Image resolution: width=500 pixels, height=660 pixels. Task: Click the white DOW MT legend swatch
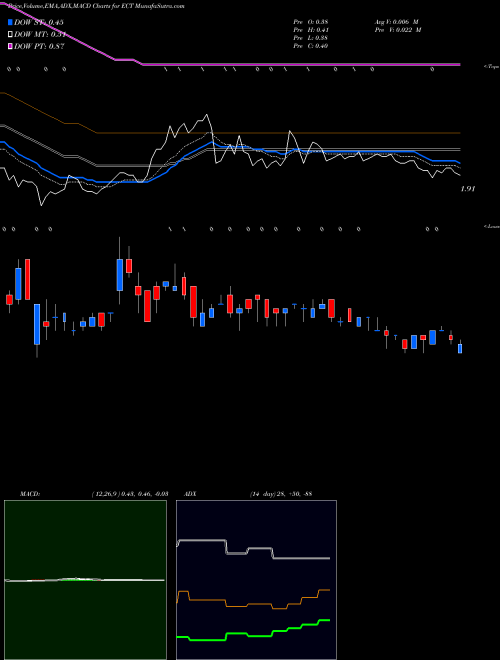(x=10, y=35)
